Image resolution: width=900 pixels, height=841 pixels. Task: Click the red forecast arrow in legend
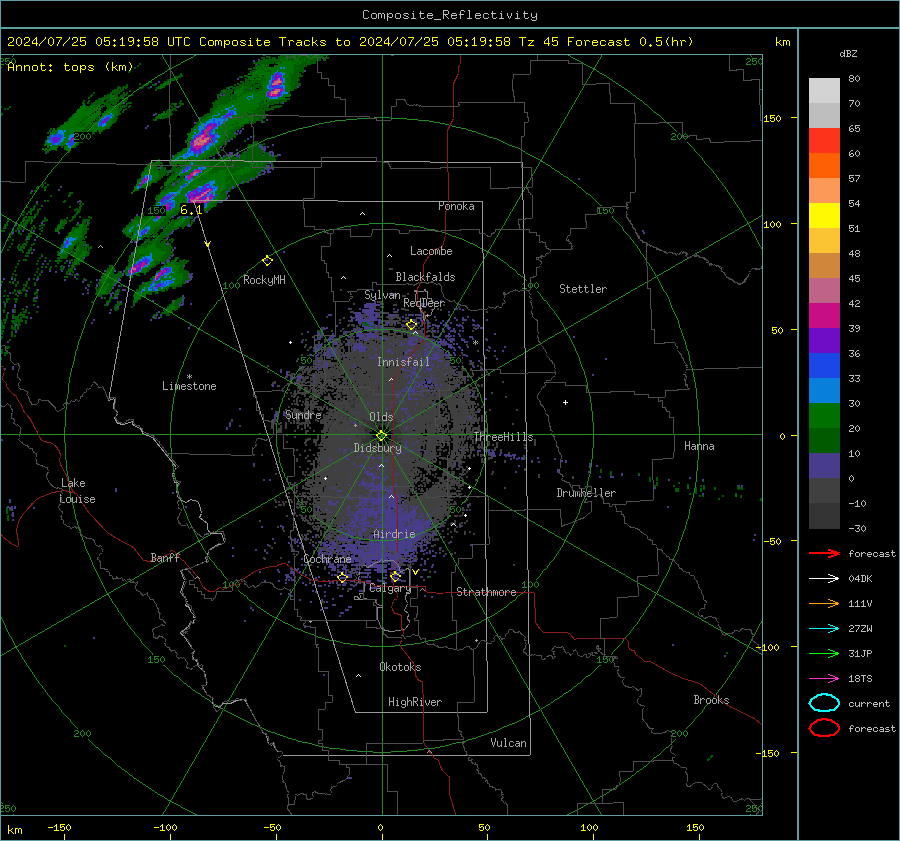[824, 553]
